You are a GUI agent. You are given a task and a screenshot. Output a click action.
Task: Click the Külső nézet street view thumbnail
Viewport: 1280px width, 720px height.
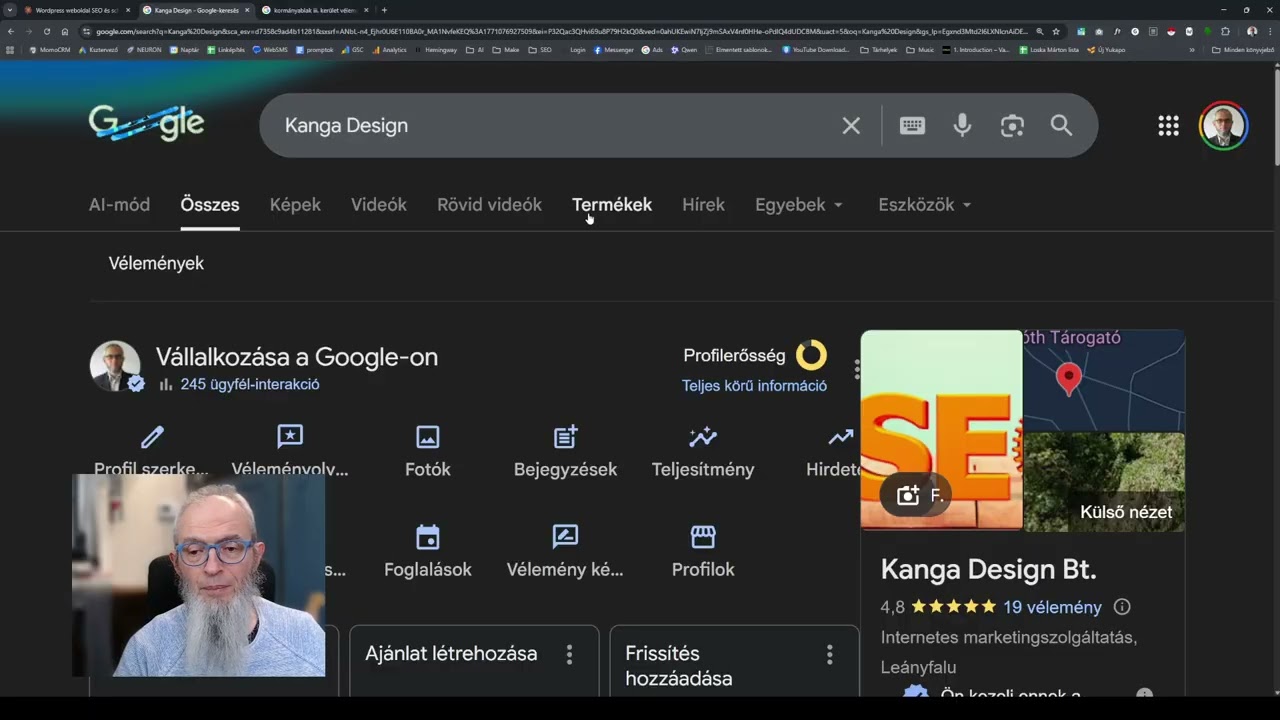point(1104,481)
